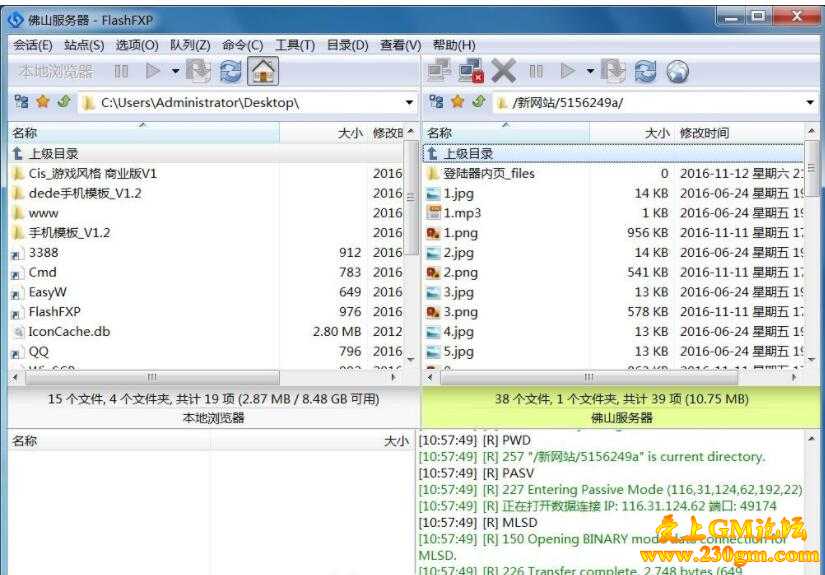
Task: Click the local pane play transfer icon
Action: coord(153,70)
